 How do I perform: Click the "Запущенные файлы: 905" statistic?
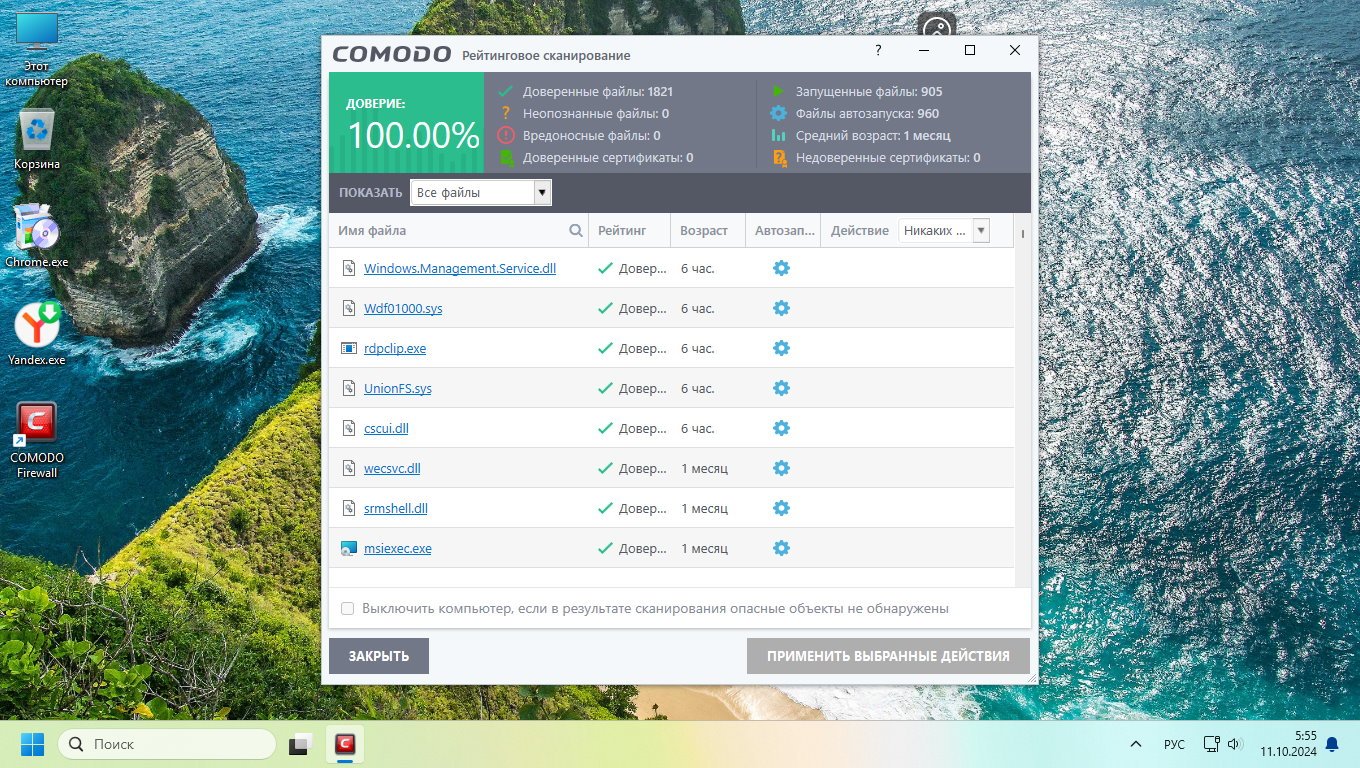click(869, 91)
